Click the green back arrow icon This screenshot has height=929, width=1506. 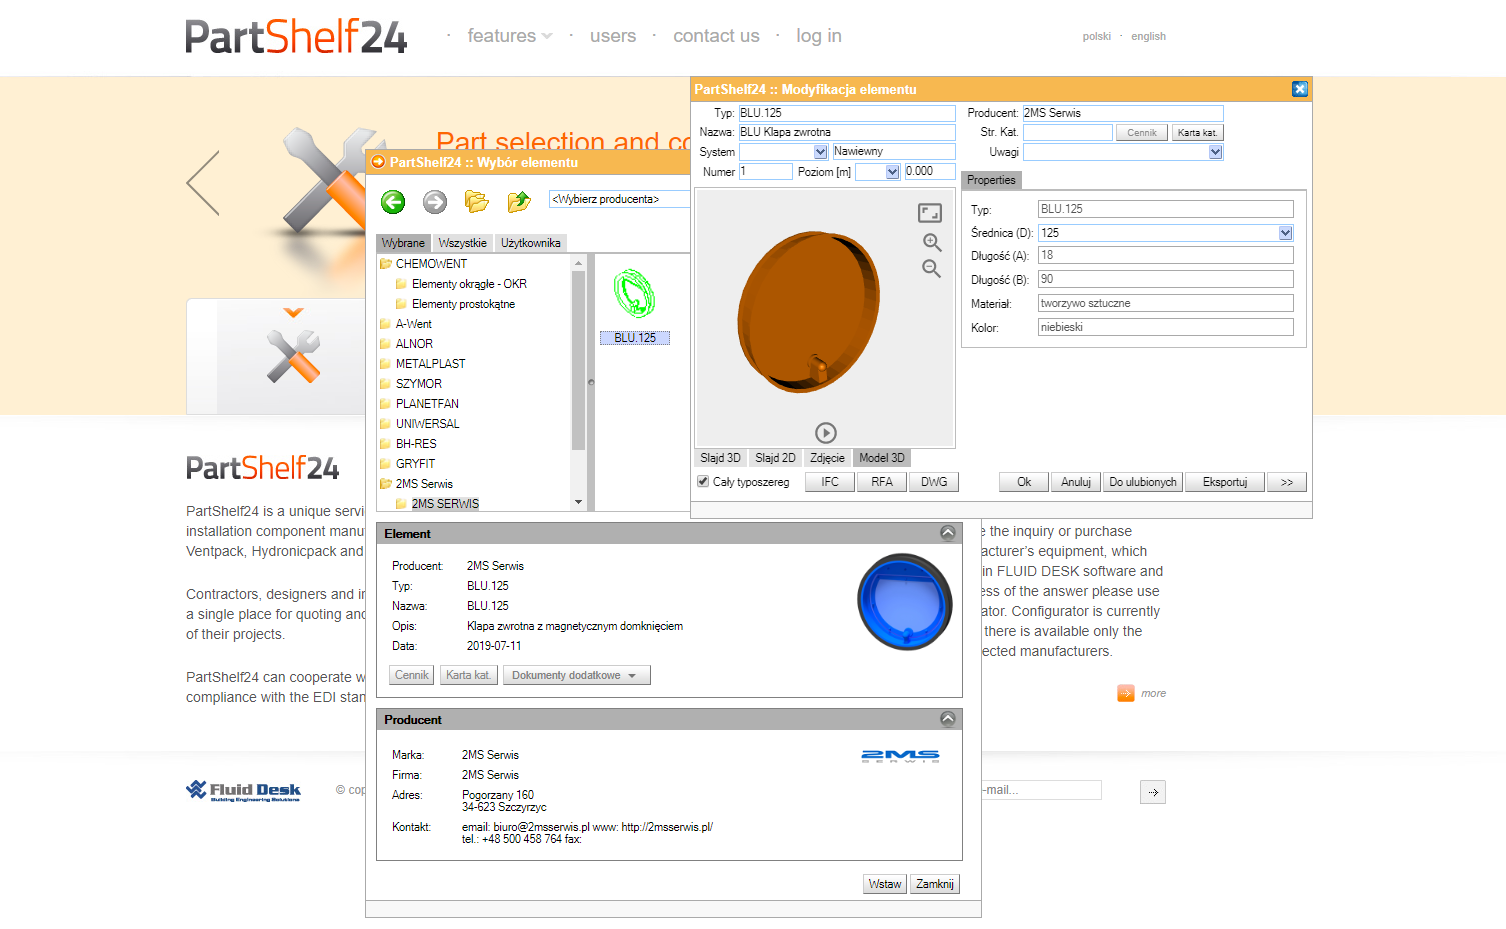point(393,202)
